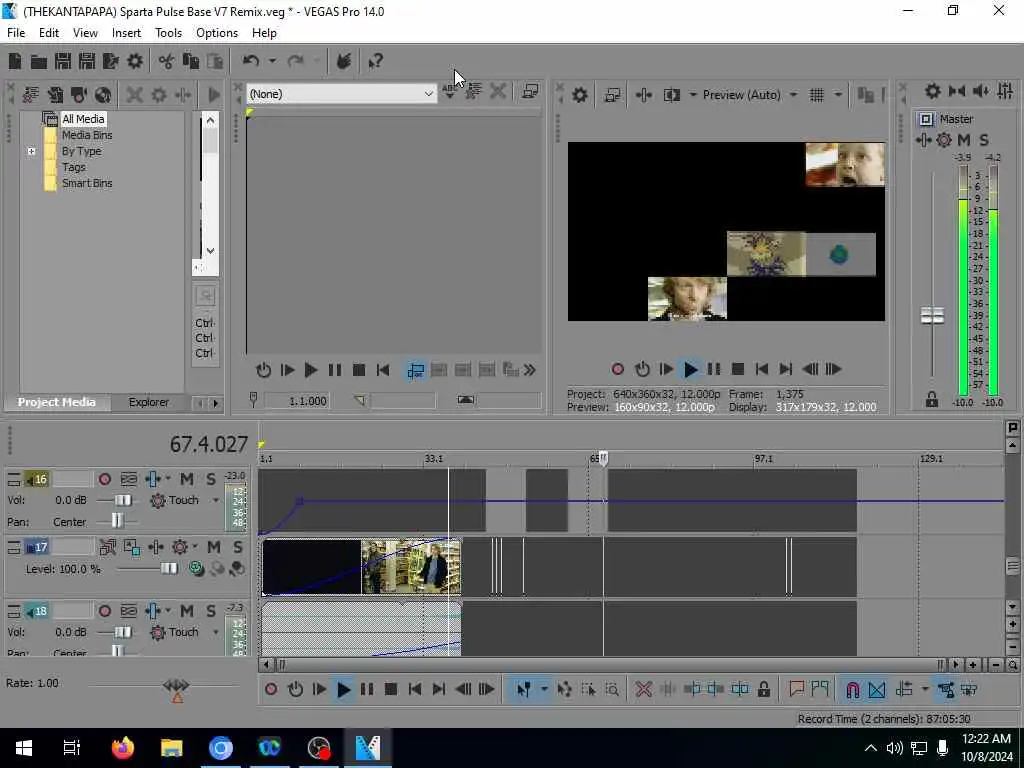Open the Split Screen View dropdown arrow
The width and height of the screenshot is (1024, 768).
pos(693,95)
